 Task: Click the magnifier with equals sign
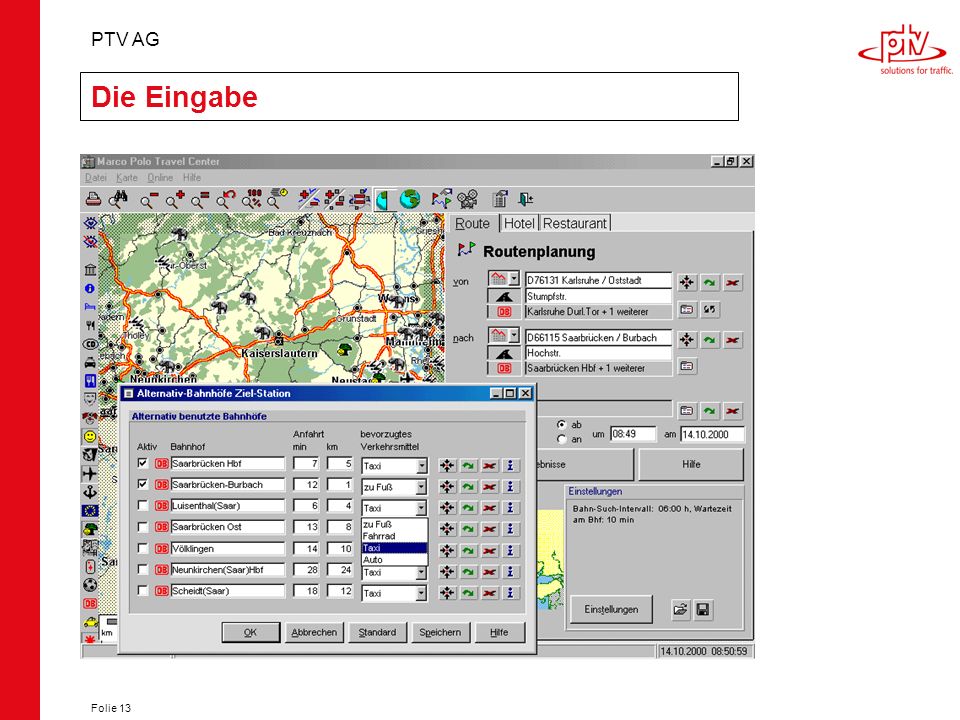[200, 200]
